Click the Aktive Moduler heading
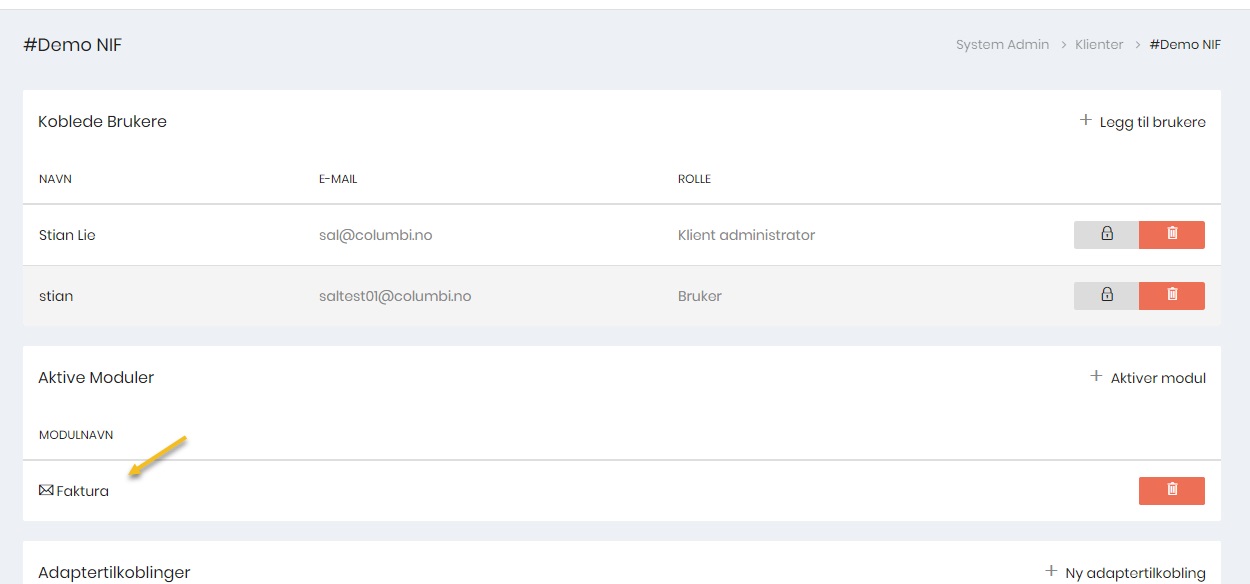The image size is (1250, 584). point(96,378)
